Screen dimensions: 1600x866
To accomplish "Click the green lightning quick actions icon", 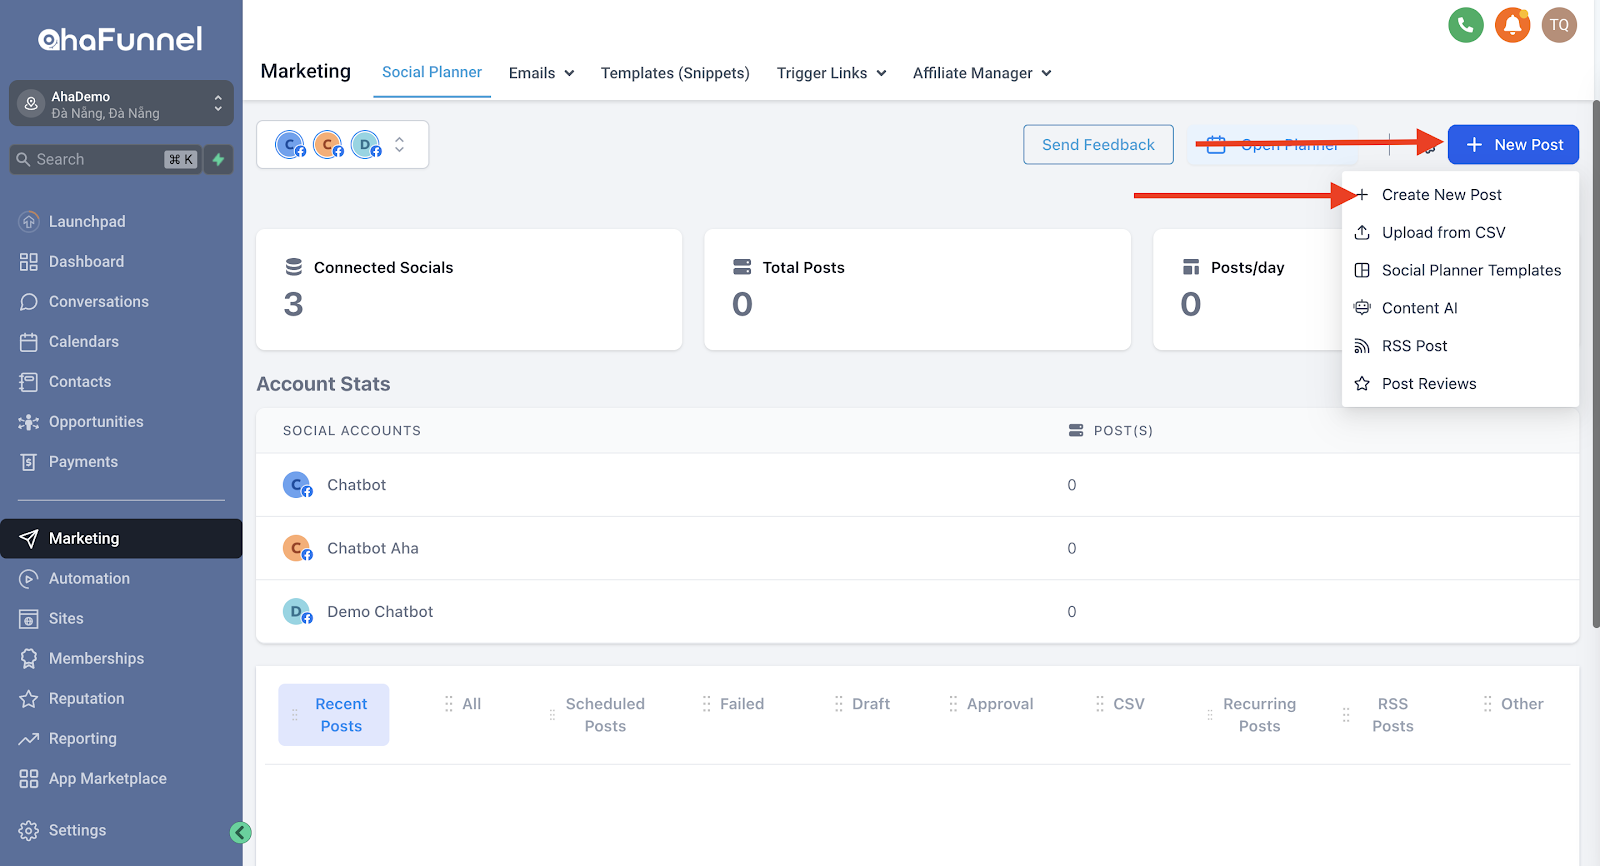I will pos(218,159).
